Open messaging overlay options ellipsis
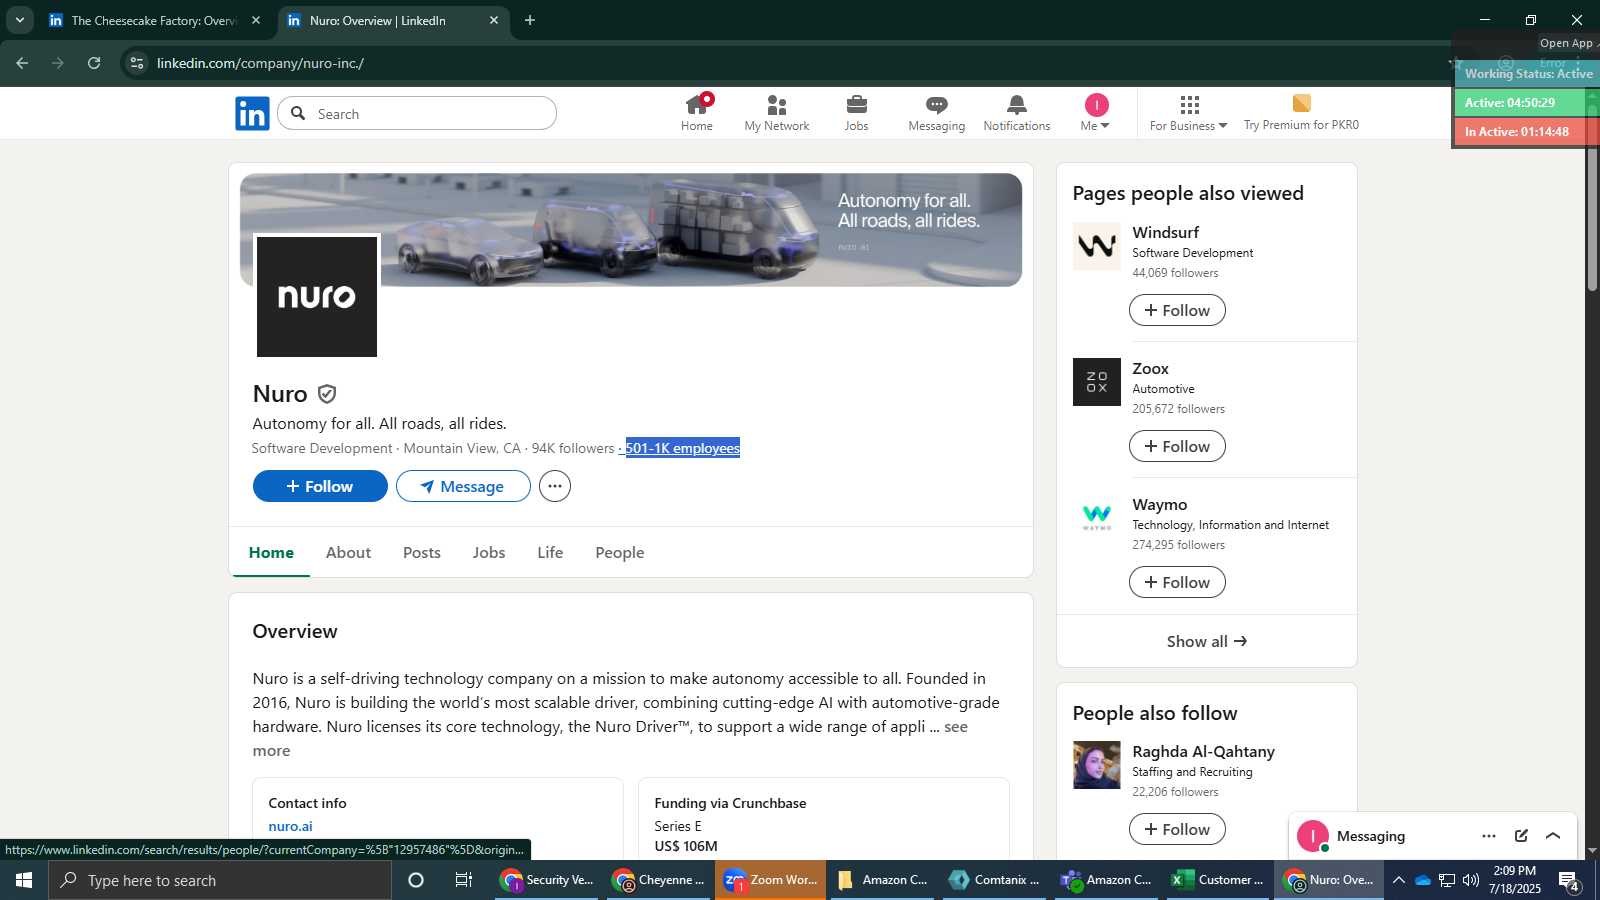1600x900 pixels. 1489,836
